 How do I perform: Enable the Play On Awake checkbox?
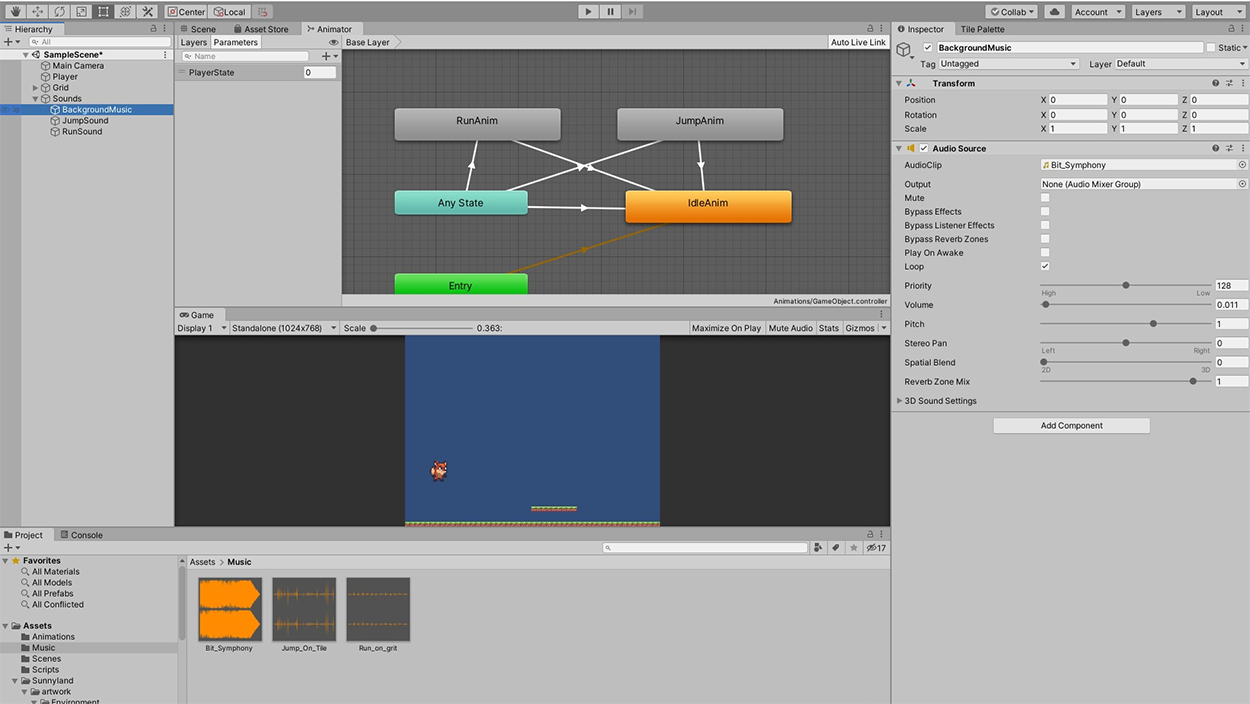1045,253
